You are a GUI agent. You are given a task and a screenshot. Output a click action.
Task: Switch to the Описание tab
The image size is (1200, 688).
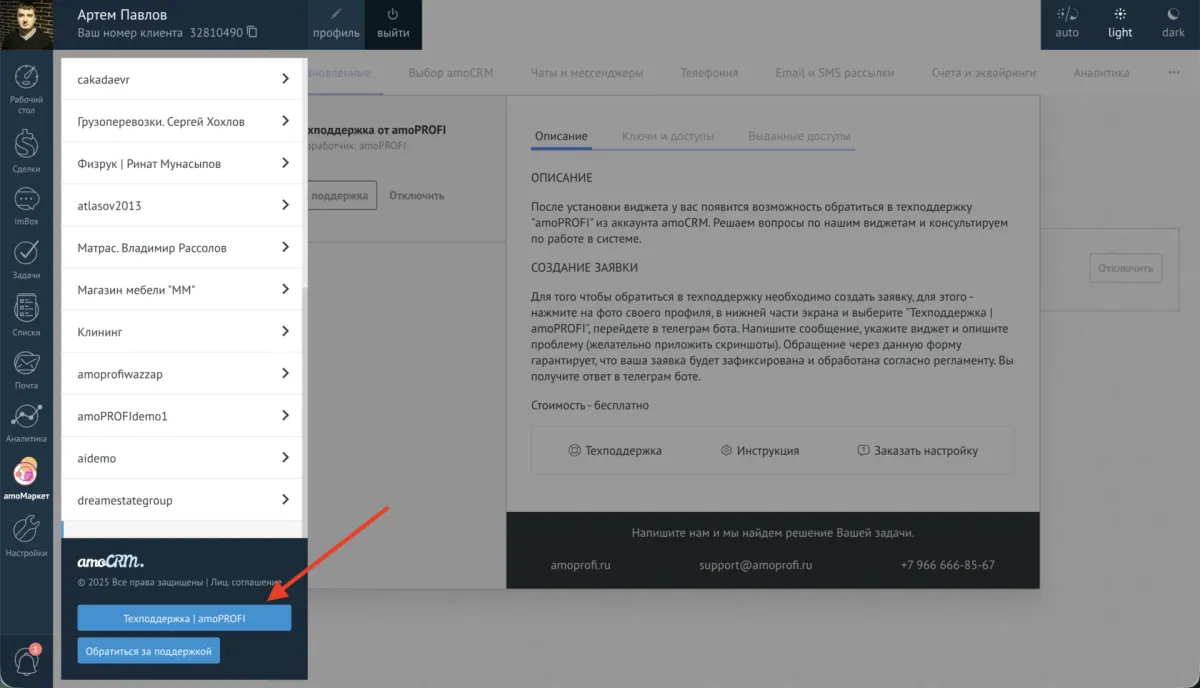[x=561, y=136]
